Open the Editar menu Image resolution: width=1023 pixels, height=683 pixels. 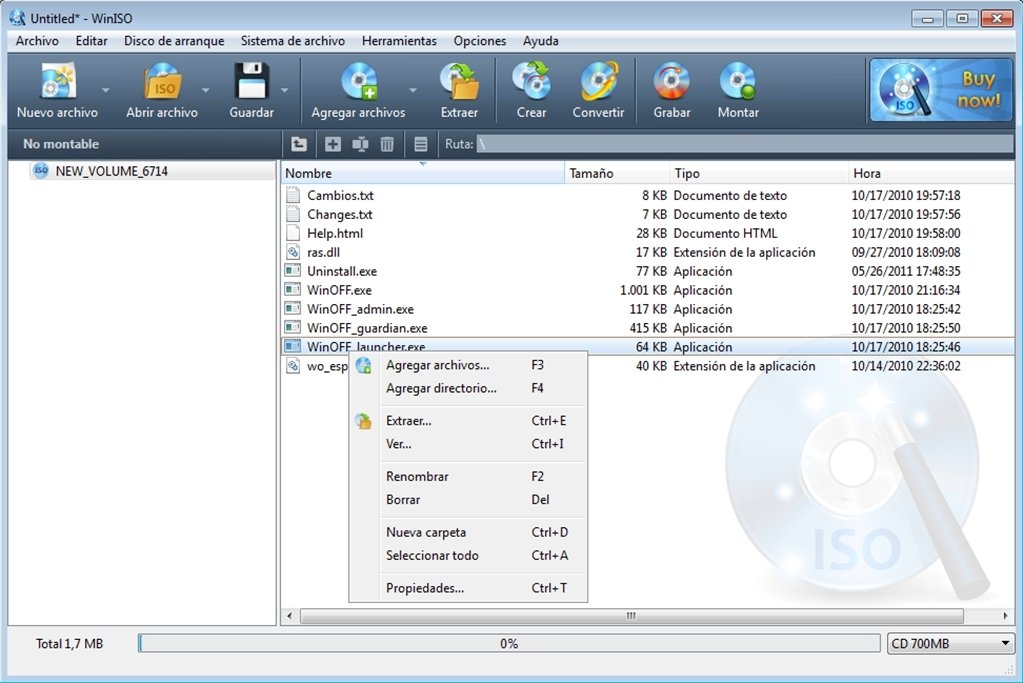(x=91, y=40)
